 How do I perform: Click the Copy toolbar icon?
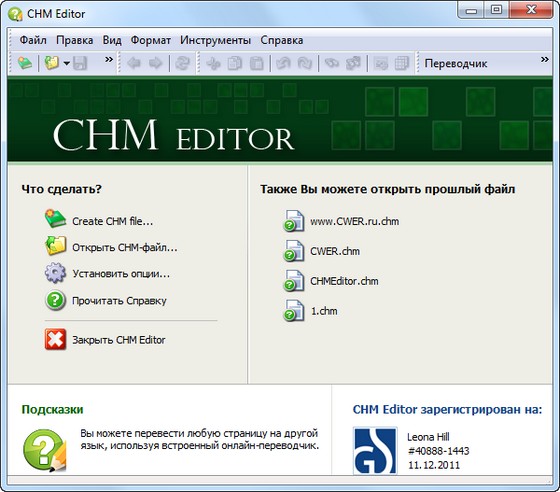pos(235,64)
